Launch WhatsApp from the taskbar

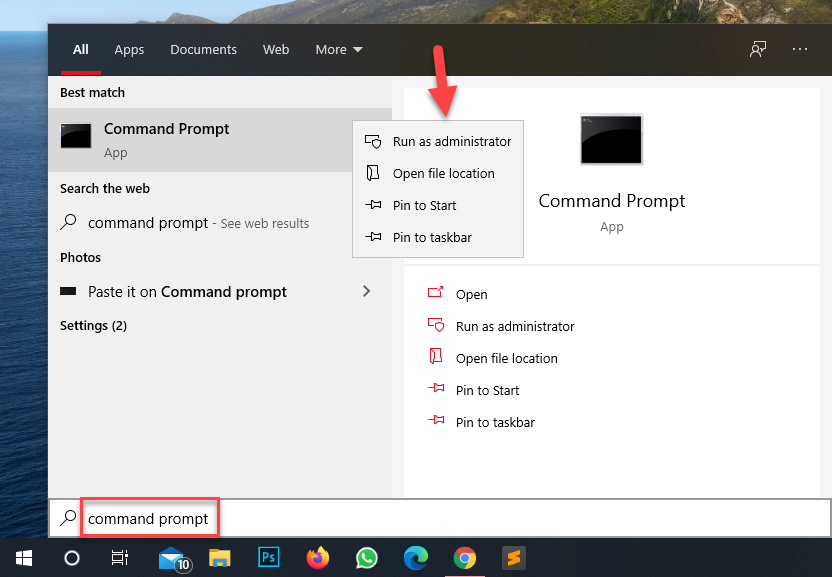[x=367, y=557]
